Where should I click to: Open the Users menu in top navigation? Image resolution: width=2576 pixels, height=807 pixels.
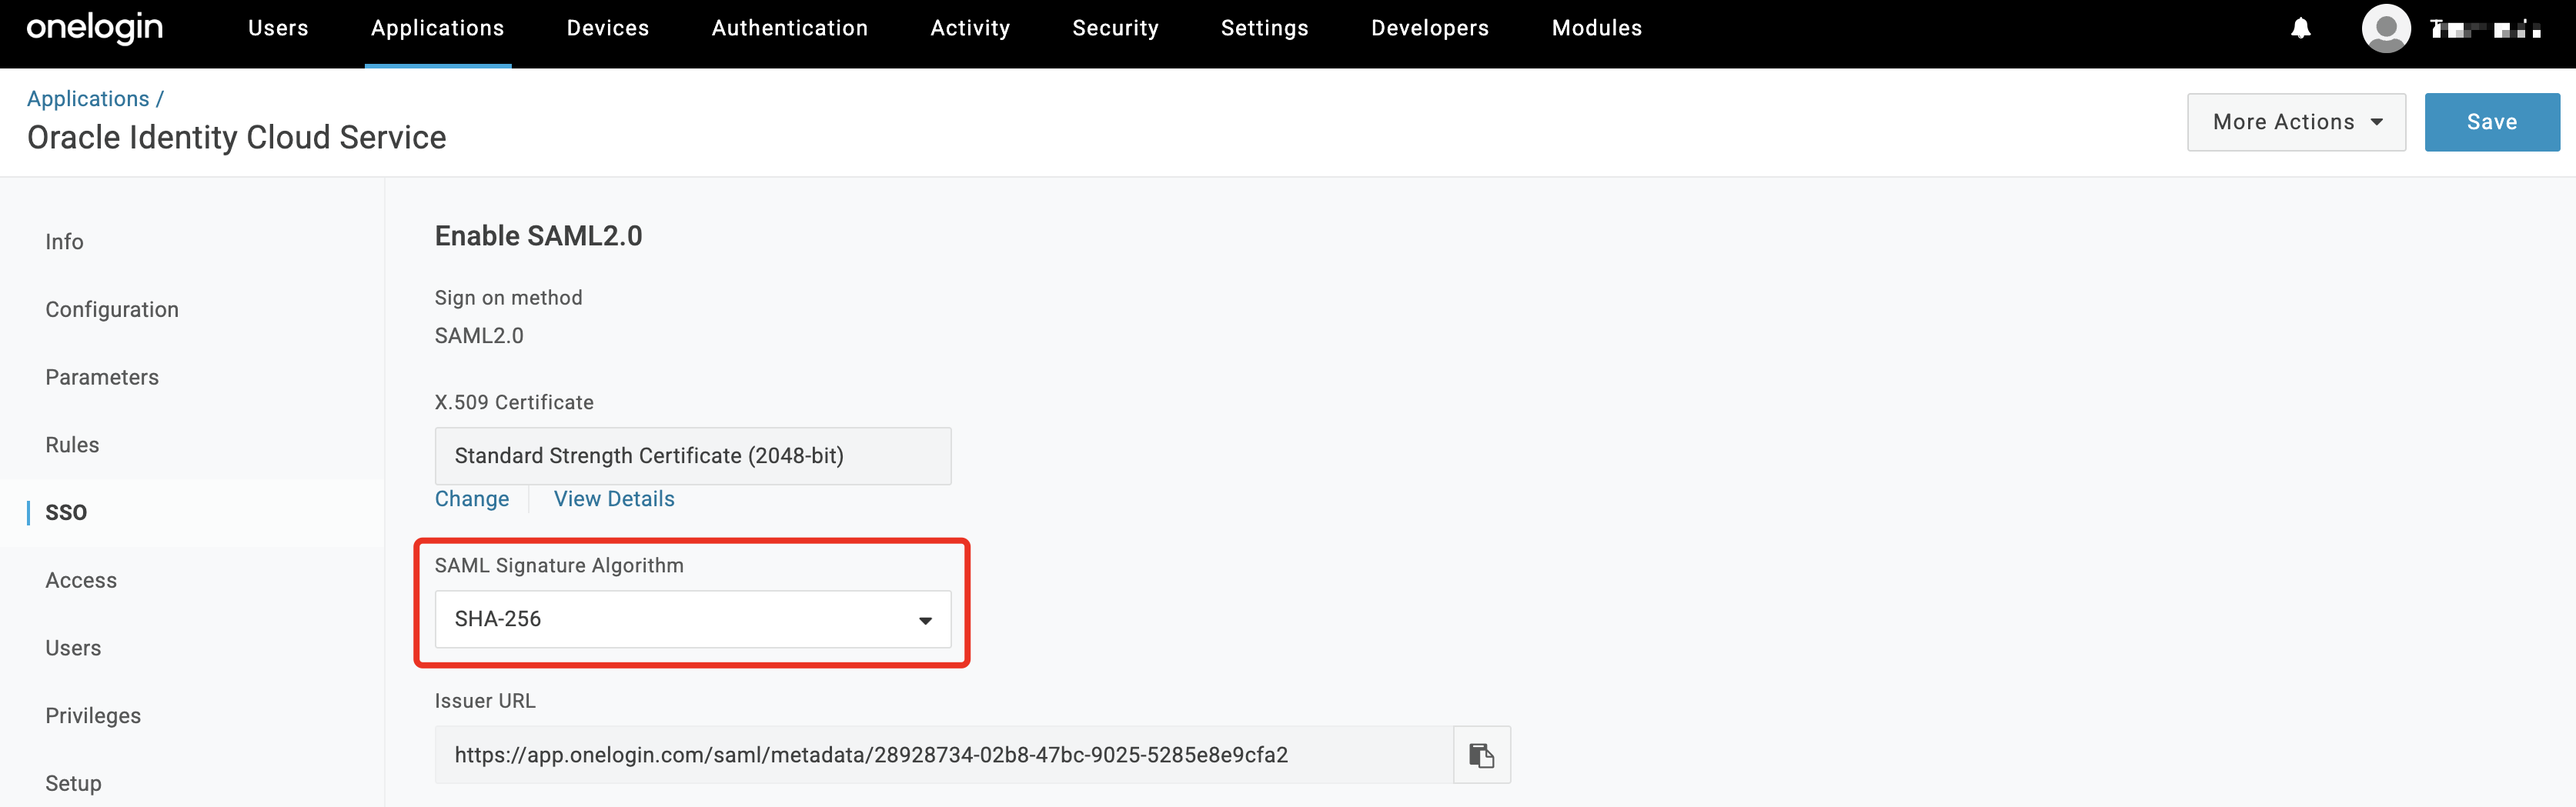pyautogui.click(x=278, y=28)
